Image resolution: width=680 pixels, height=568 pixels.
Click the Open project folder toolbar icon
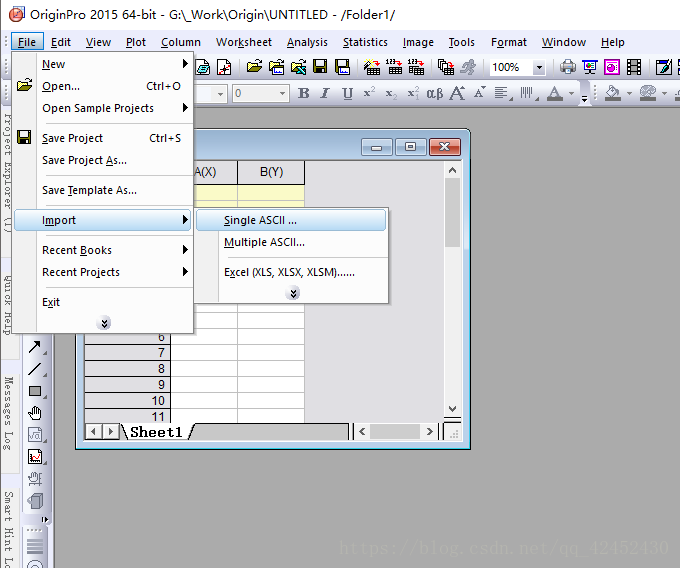click(x=255, y=67)
